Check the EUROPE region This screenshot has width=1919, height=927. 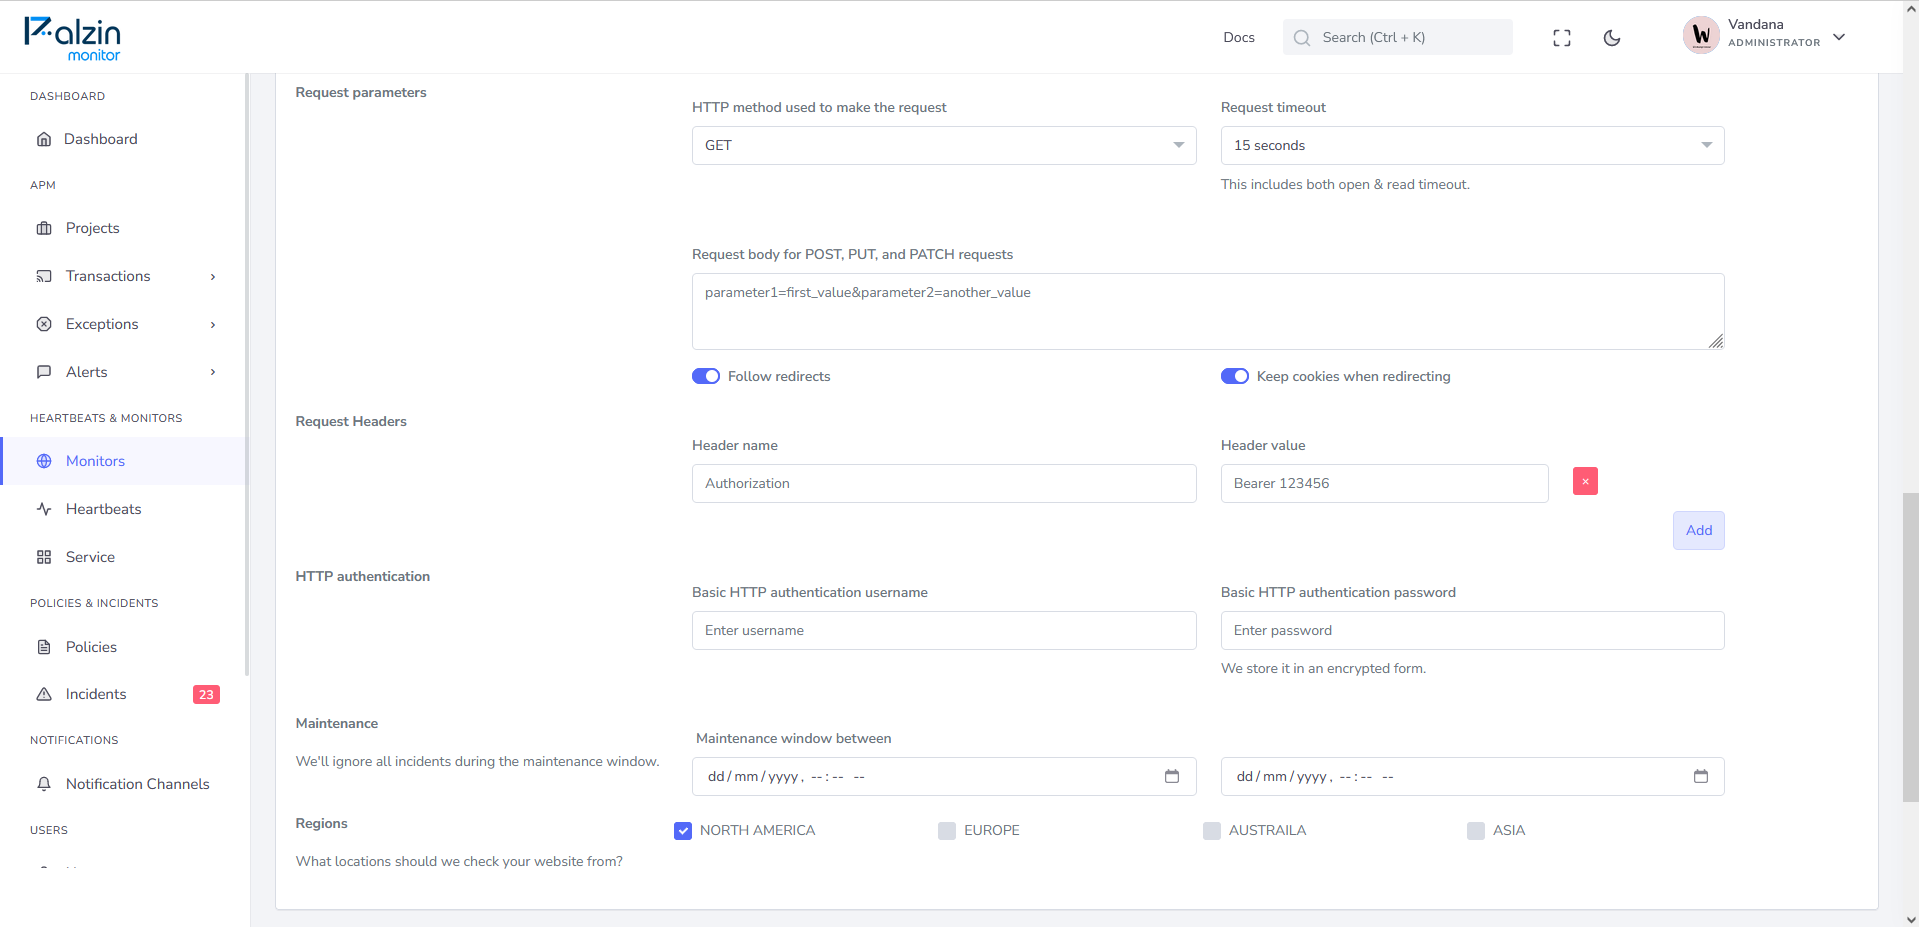pos(947,831)
